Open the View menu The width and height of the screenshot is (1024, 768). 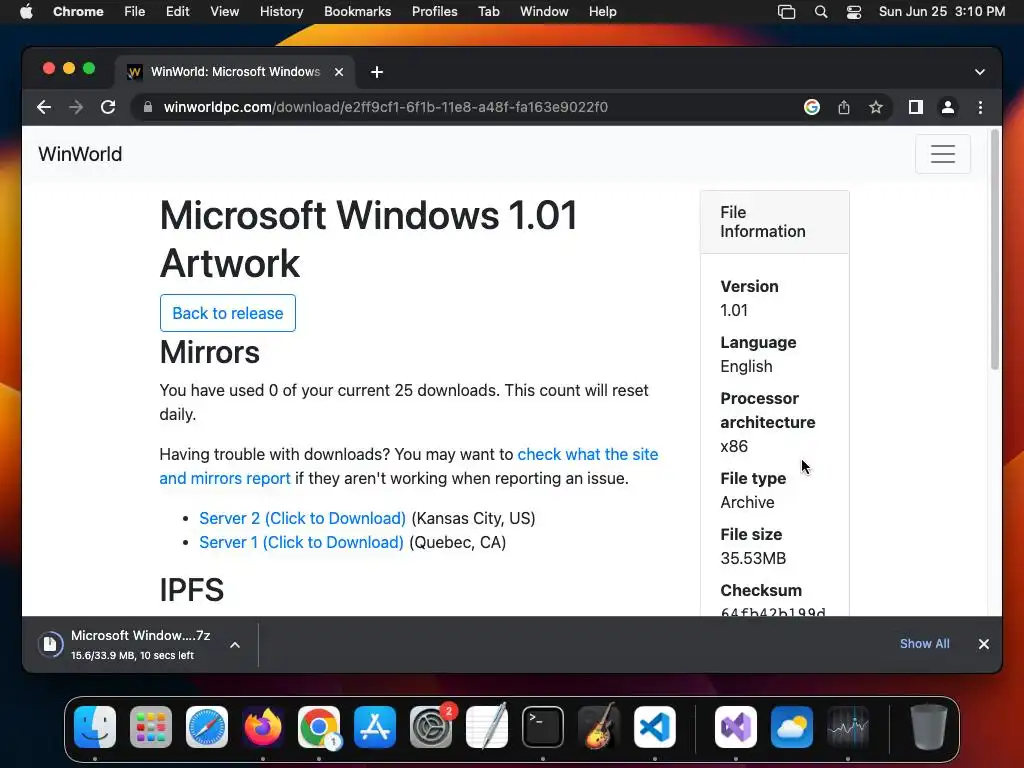tap(224, 12)
